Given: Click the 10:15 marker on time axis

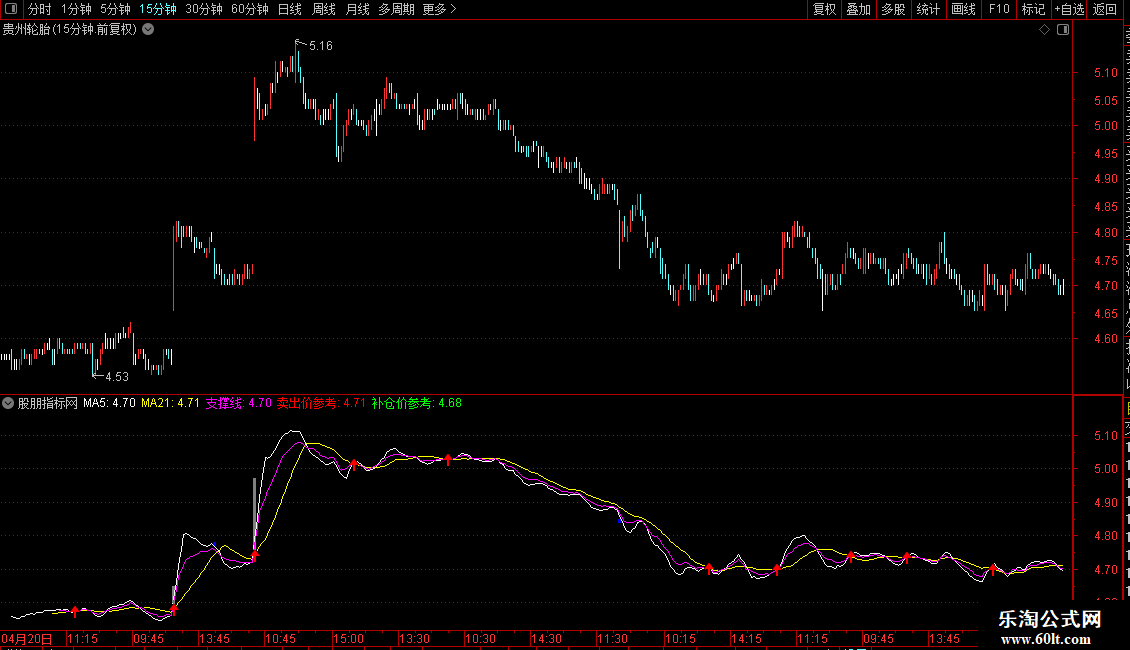Looking at the screenshot, I should click(680, 638).
